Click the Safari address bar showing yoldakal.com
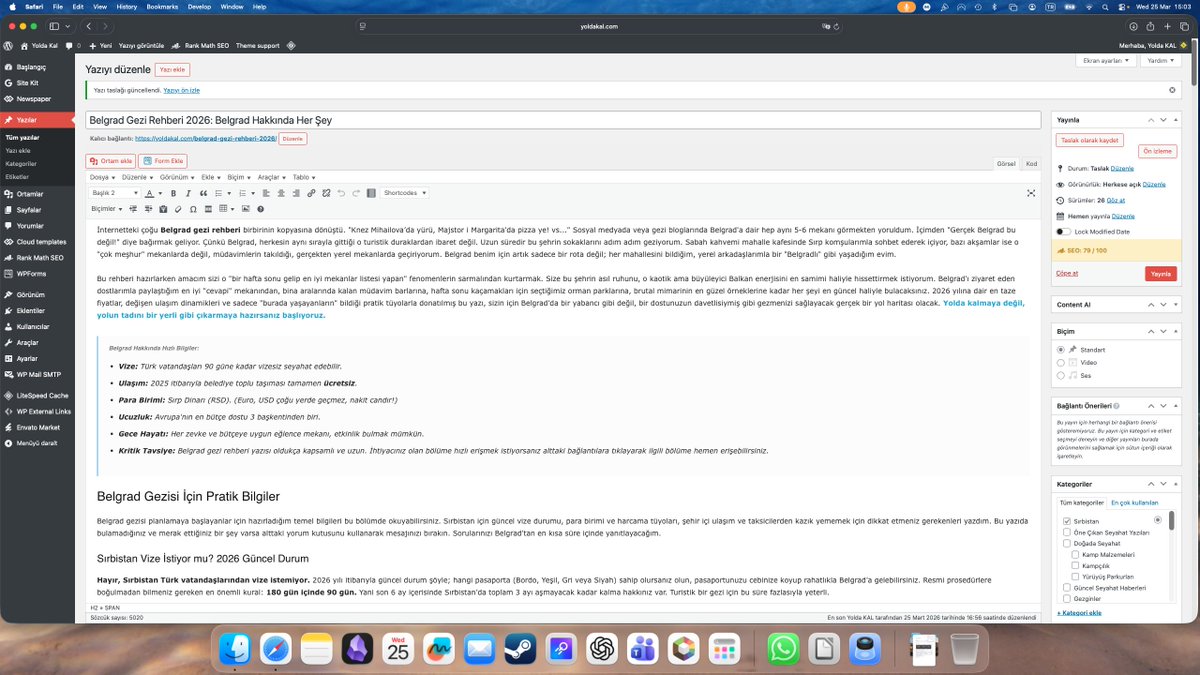Screen dimensions: 1200x675 coord(599,26)
